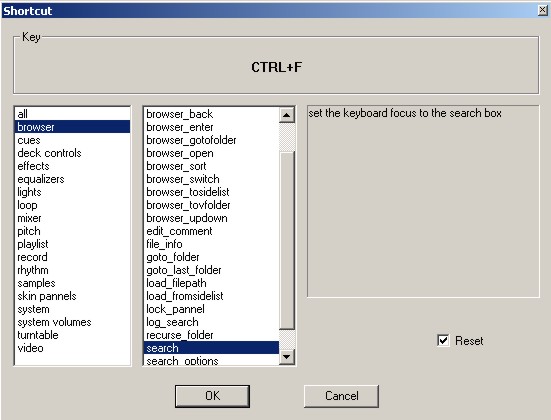Select the lock_pannel action

[212, 309]
